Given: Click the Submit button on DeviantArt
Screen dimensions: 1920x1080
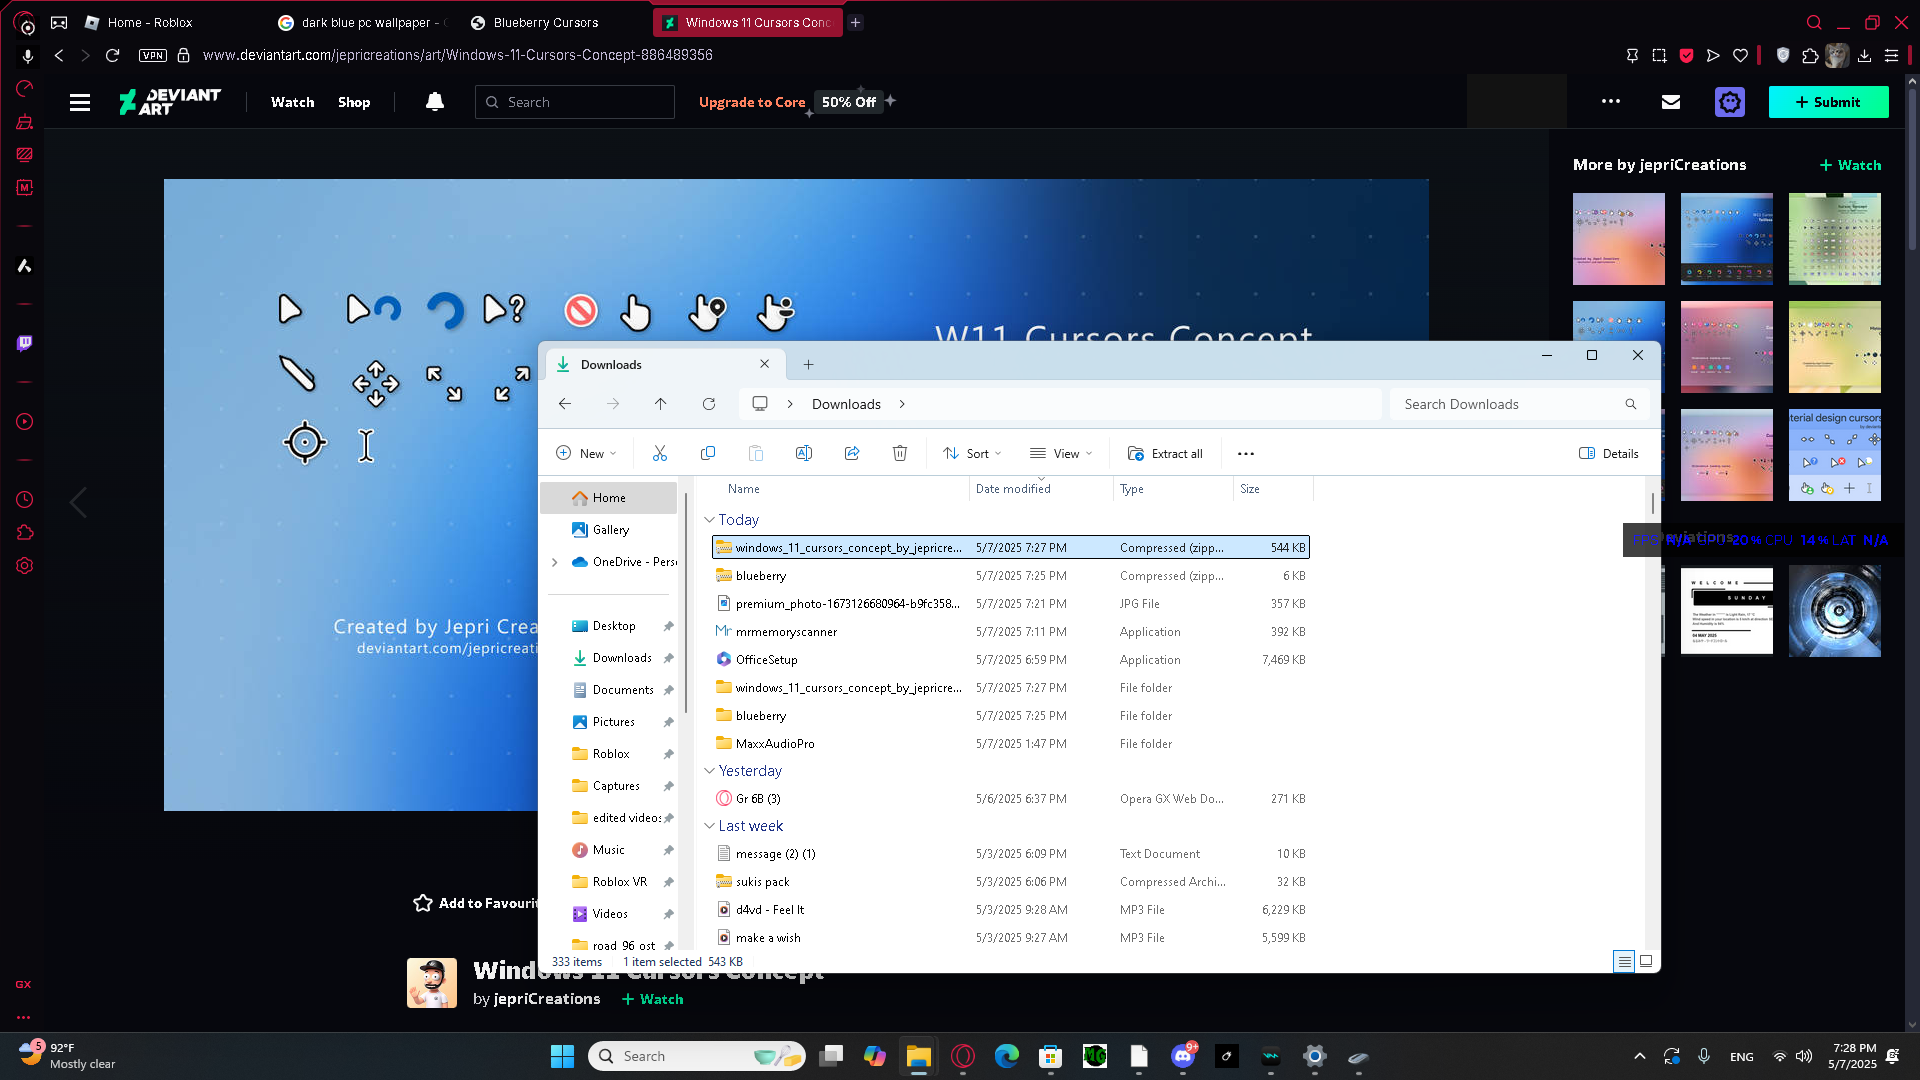Looking at the screenshot, I should coord(1828,102).
